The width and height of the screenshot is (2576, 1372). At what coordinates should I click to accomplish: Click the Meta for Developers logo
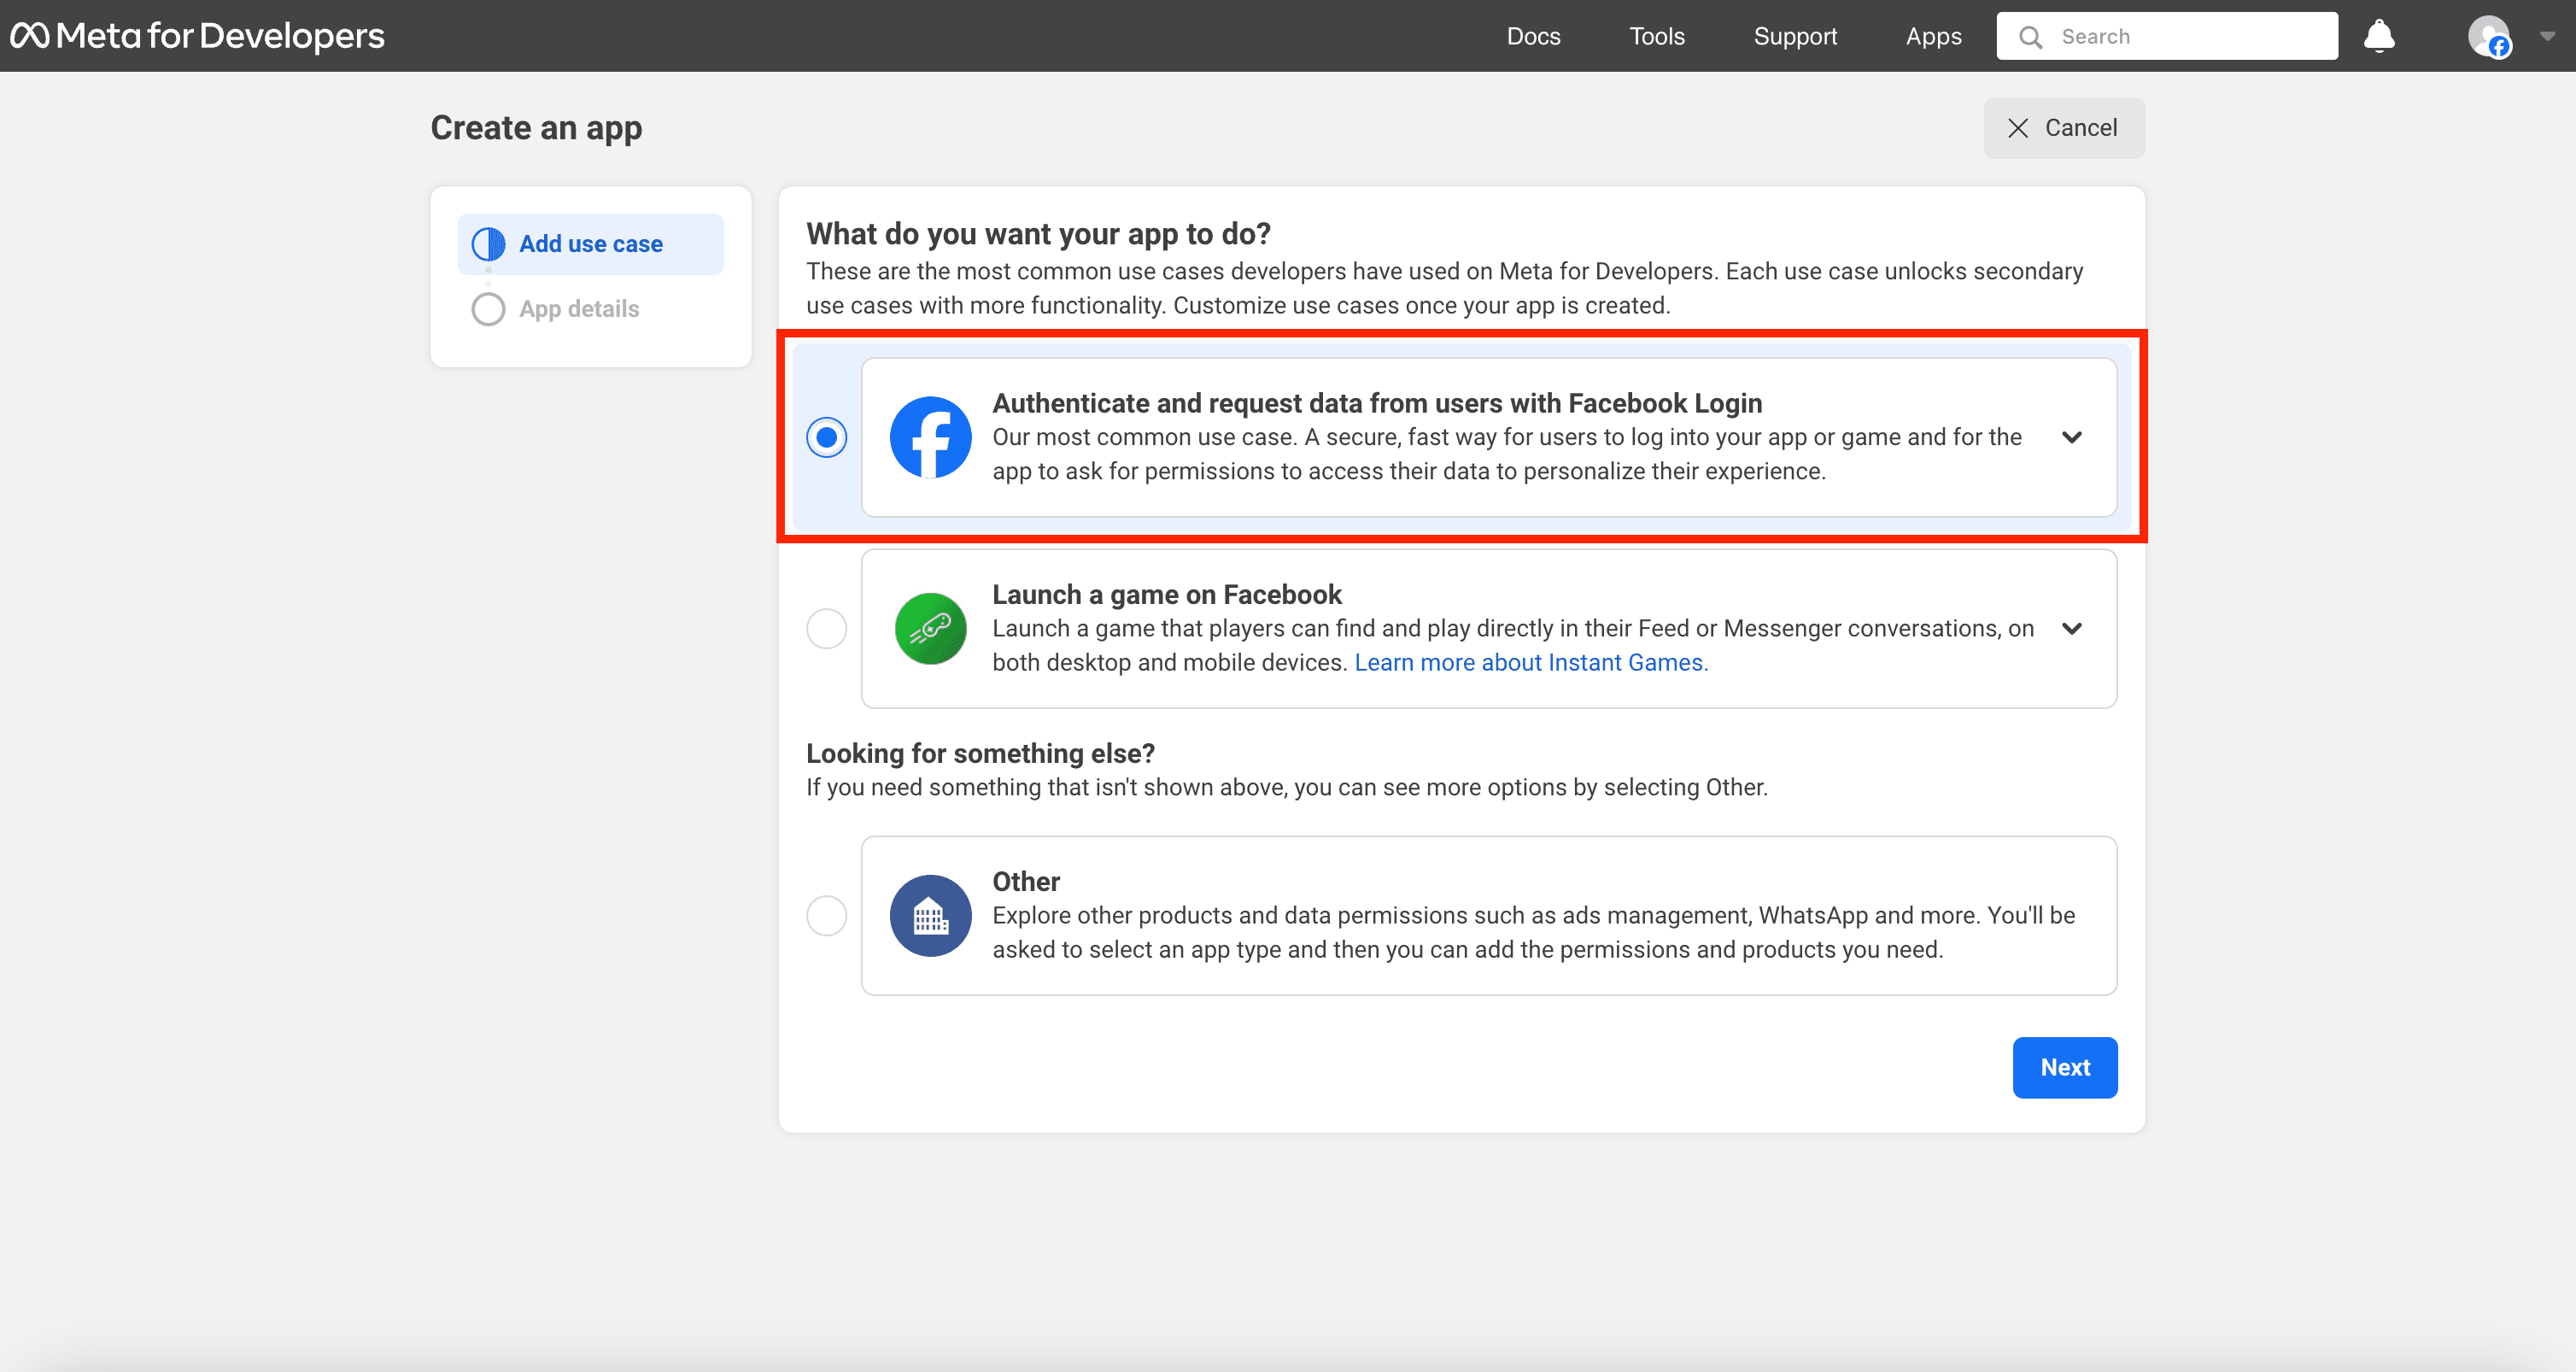point(197,36)
